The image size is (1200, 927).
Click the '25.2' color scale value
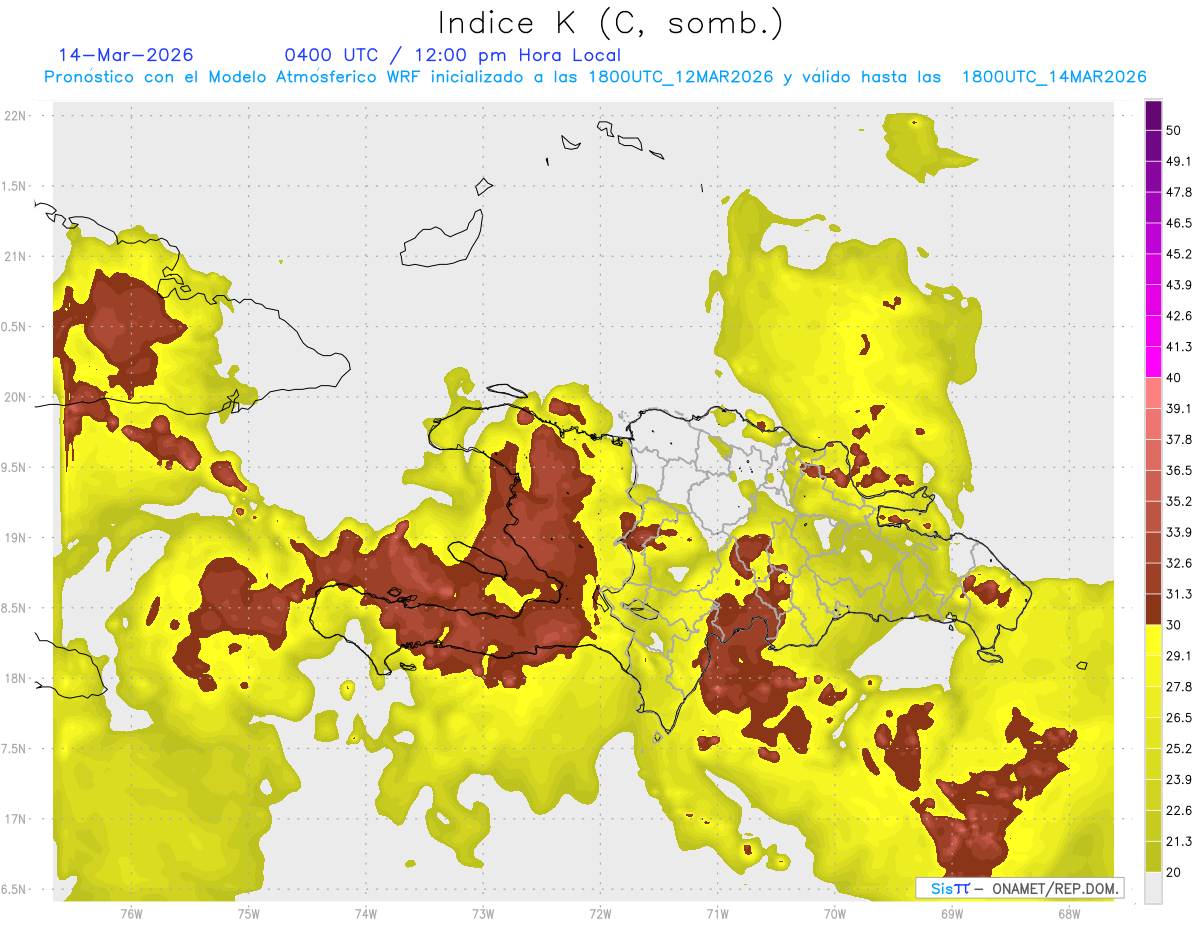(x=1179, y=749)
